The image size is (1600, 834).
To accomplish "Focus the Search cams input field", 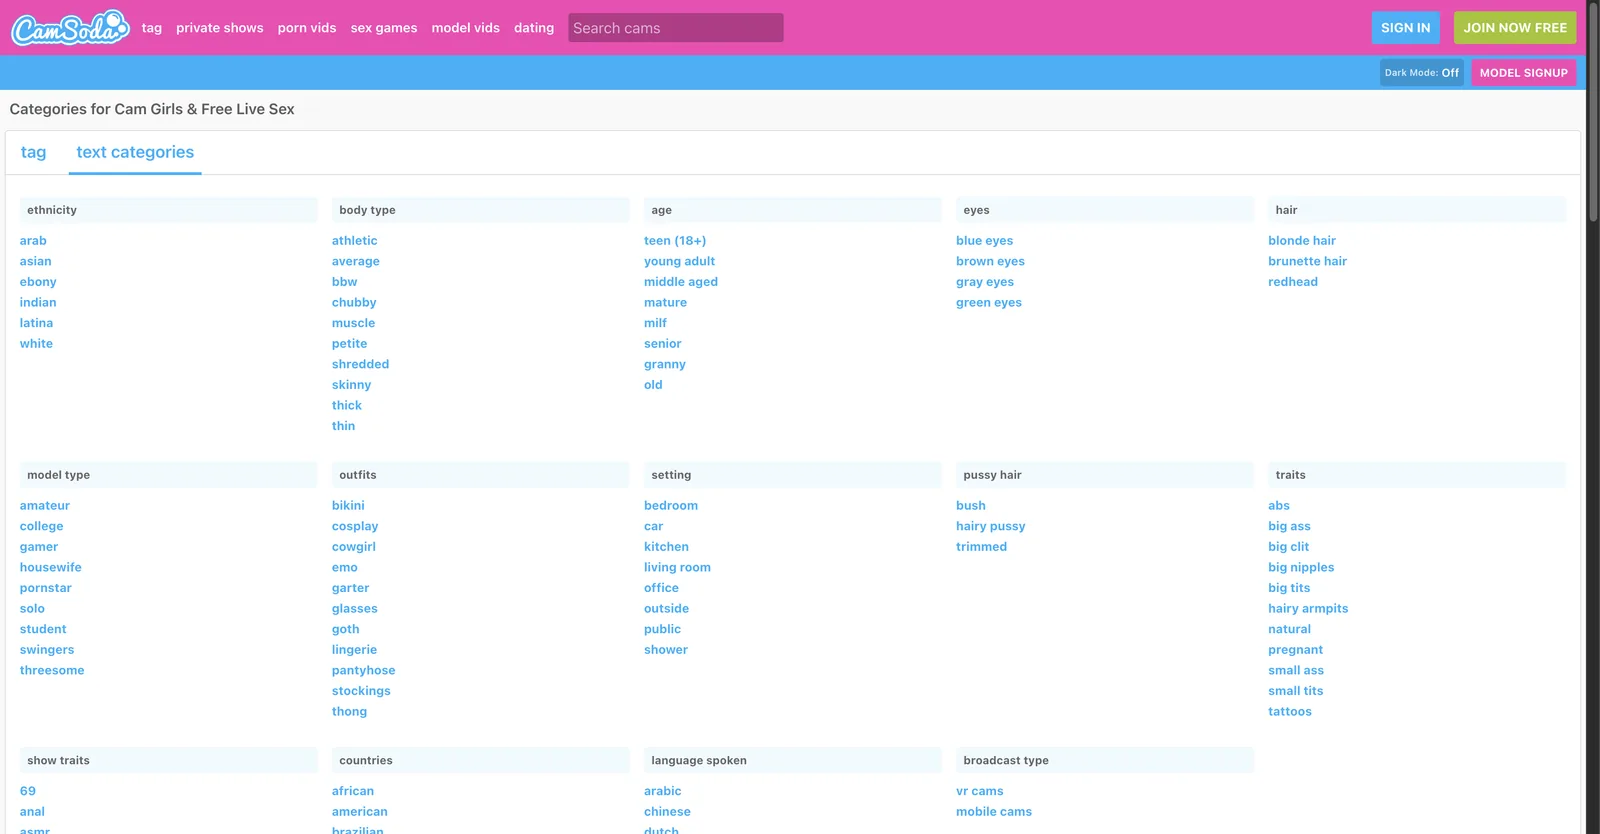I will (676, 28).
